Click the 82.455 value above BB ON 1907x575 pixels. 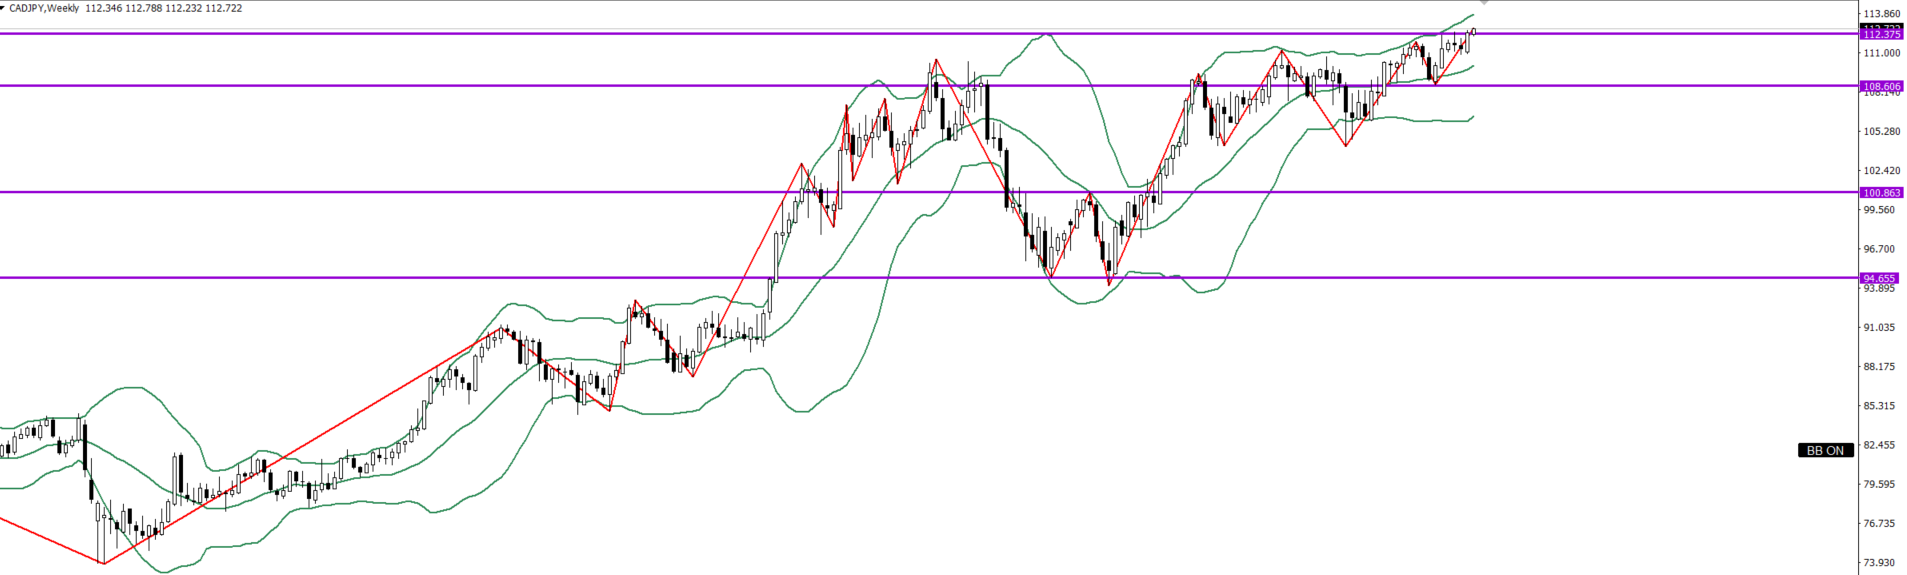(1880, 445)
